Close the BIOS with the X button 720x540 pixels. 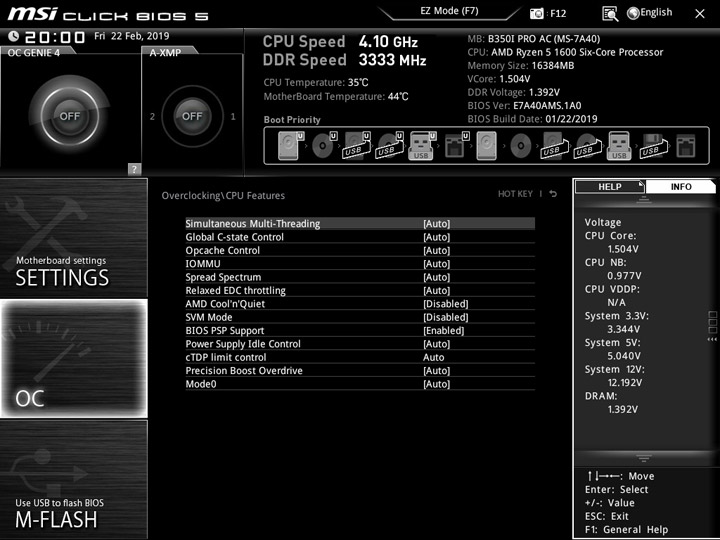[700, 14]
